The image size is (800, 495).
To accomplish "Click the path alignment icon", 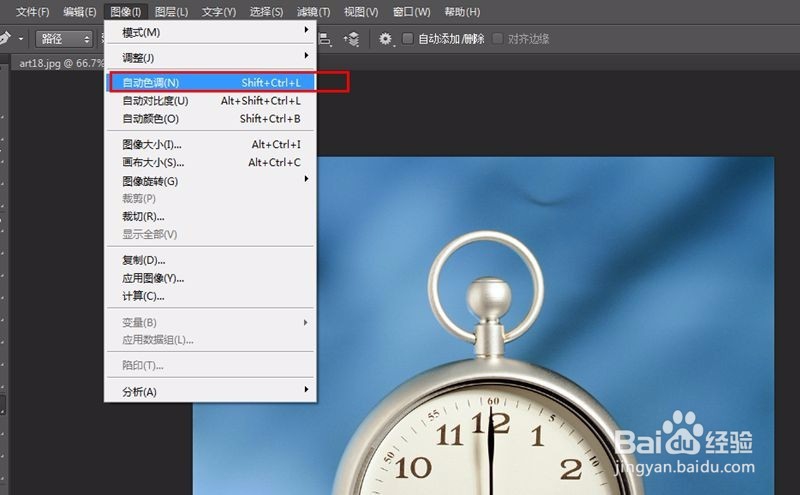I will [x=325, y=39].
